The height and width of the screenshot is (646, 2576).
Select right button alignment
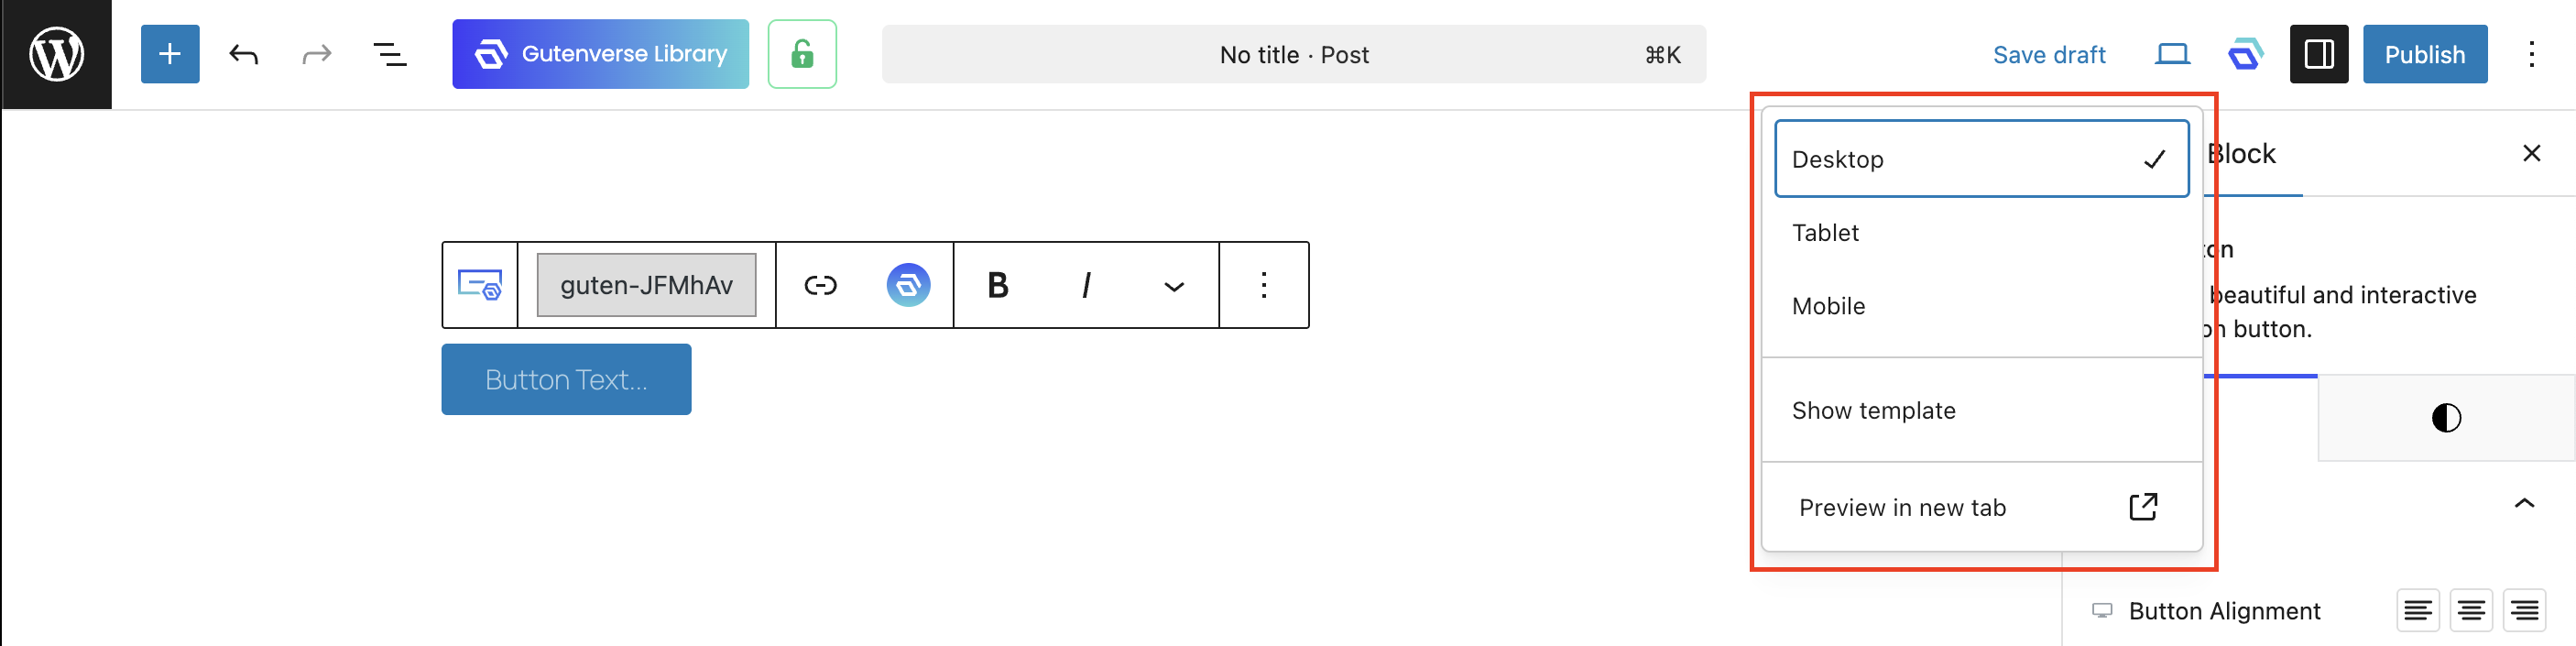click(x=2524, y=610)
